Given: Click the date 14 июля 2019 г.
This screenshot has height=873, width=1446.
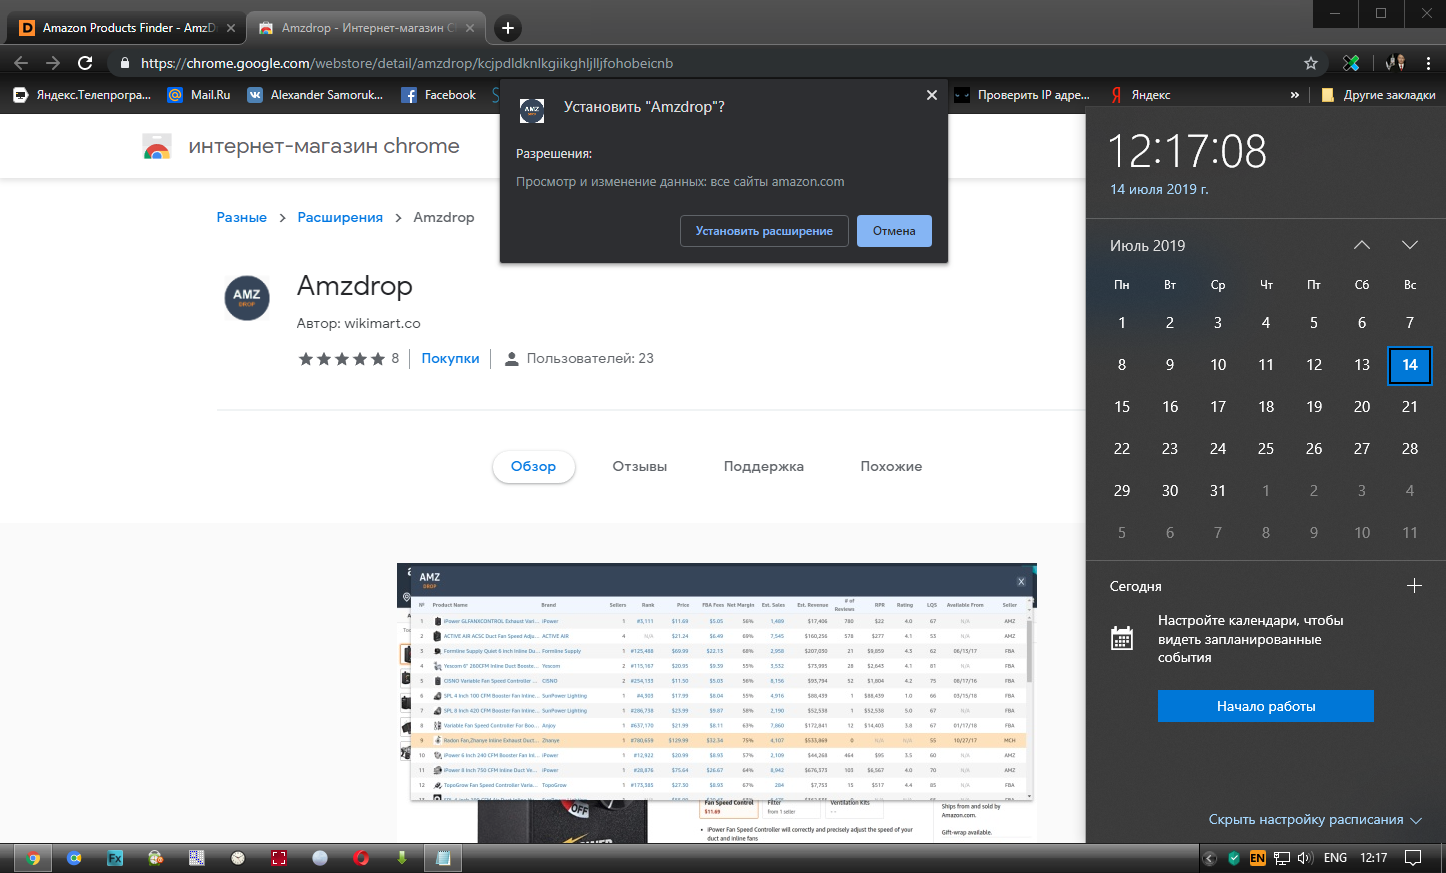Looking at the screenshot, I should [1159, 189].
